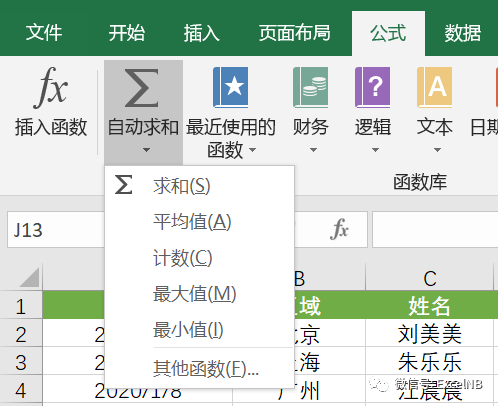Click the 日期 functions label

484,127
